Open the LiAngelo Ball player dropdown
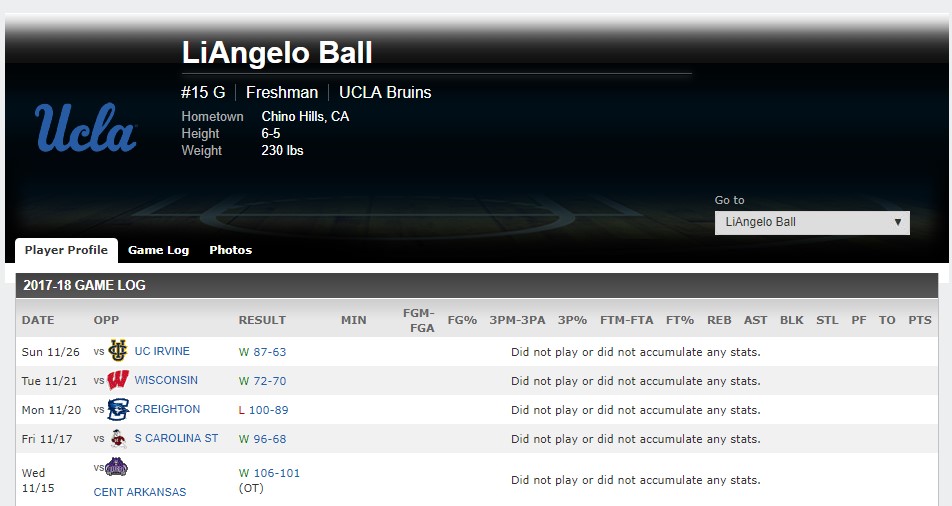Screen dimensions: 952x506 [812, 222]
